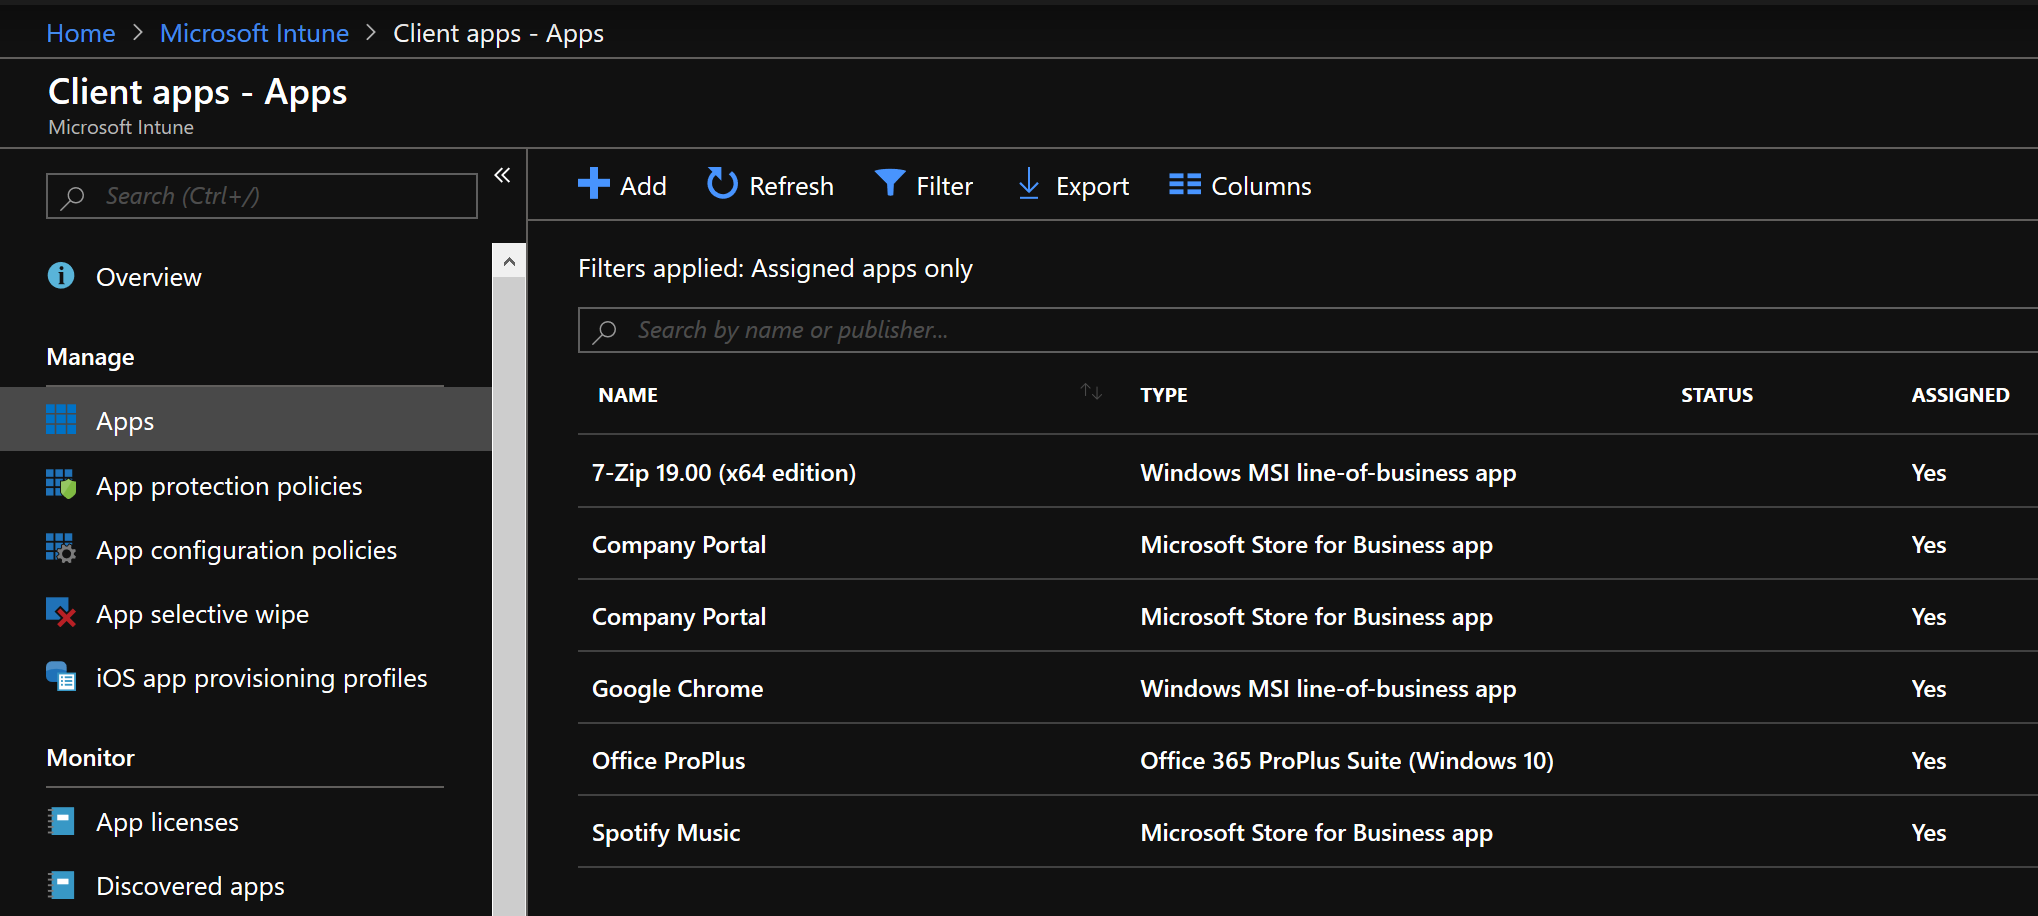Click the Filter funnel icon
The height and width of the screenshot is (916, 2038).
tap(889, 183)
